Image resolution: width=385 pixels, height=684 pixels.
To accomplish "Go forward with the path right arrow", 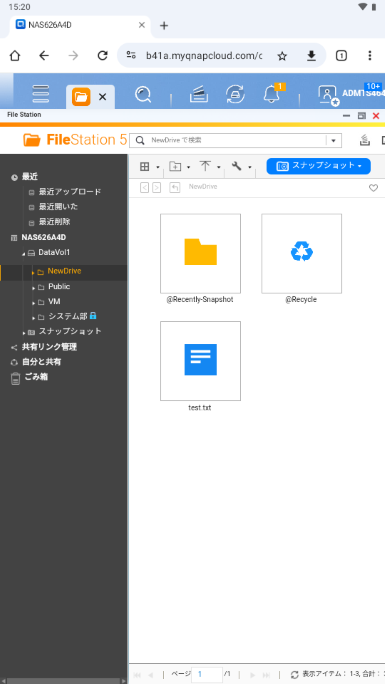I will [x=157, y=188].
